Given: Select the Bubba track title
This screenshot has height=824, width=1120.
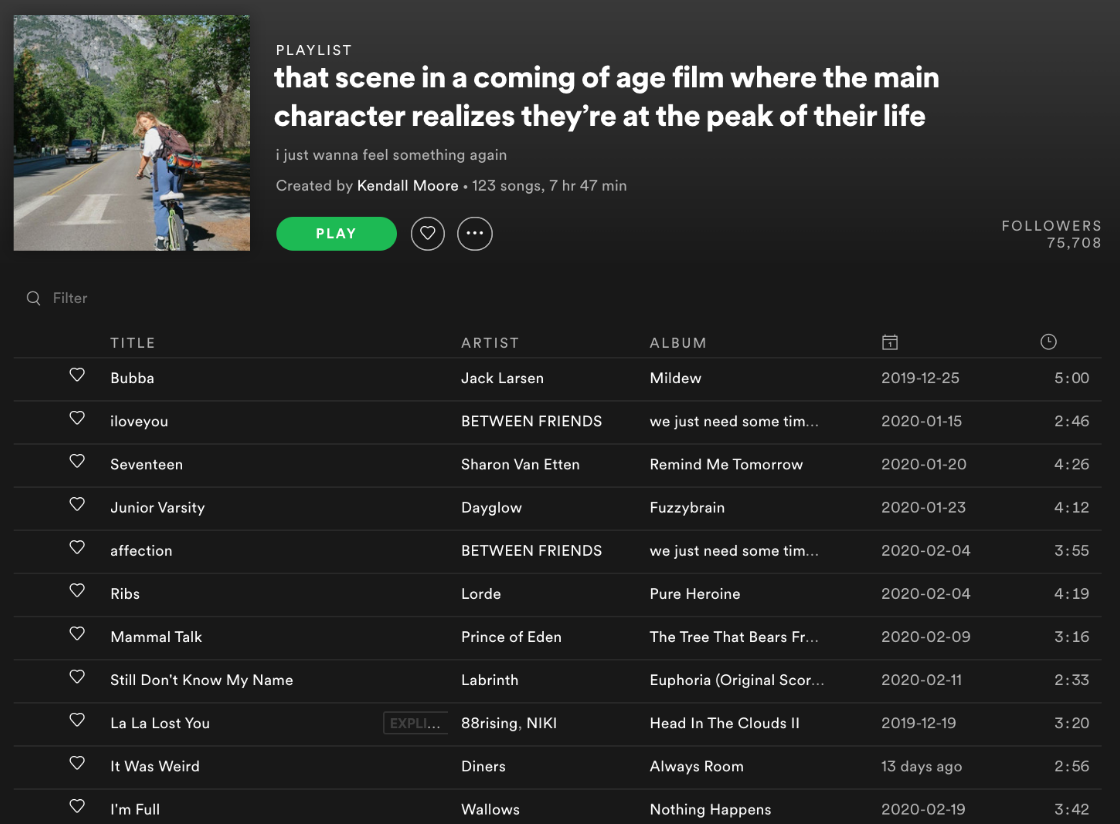Looking at the screenshot, I should point(132,378).
